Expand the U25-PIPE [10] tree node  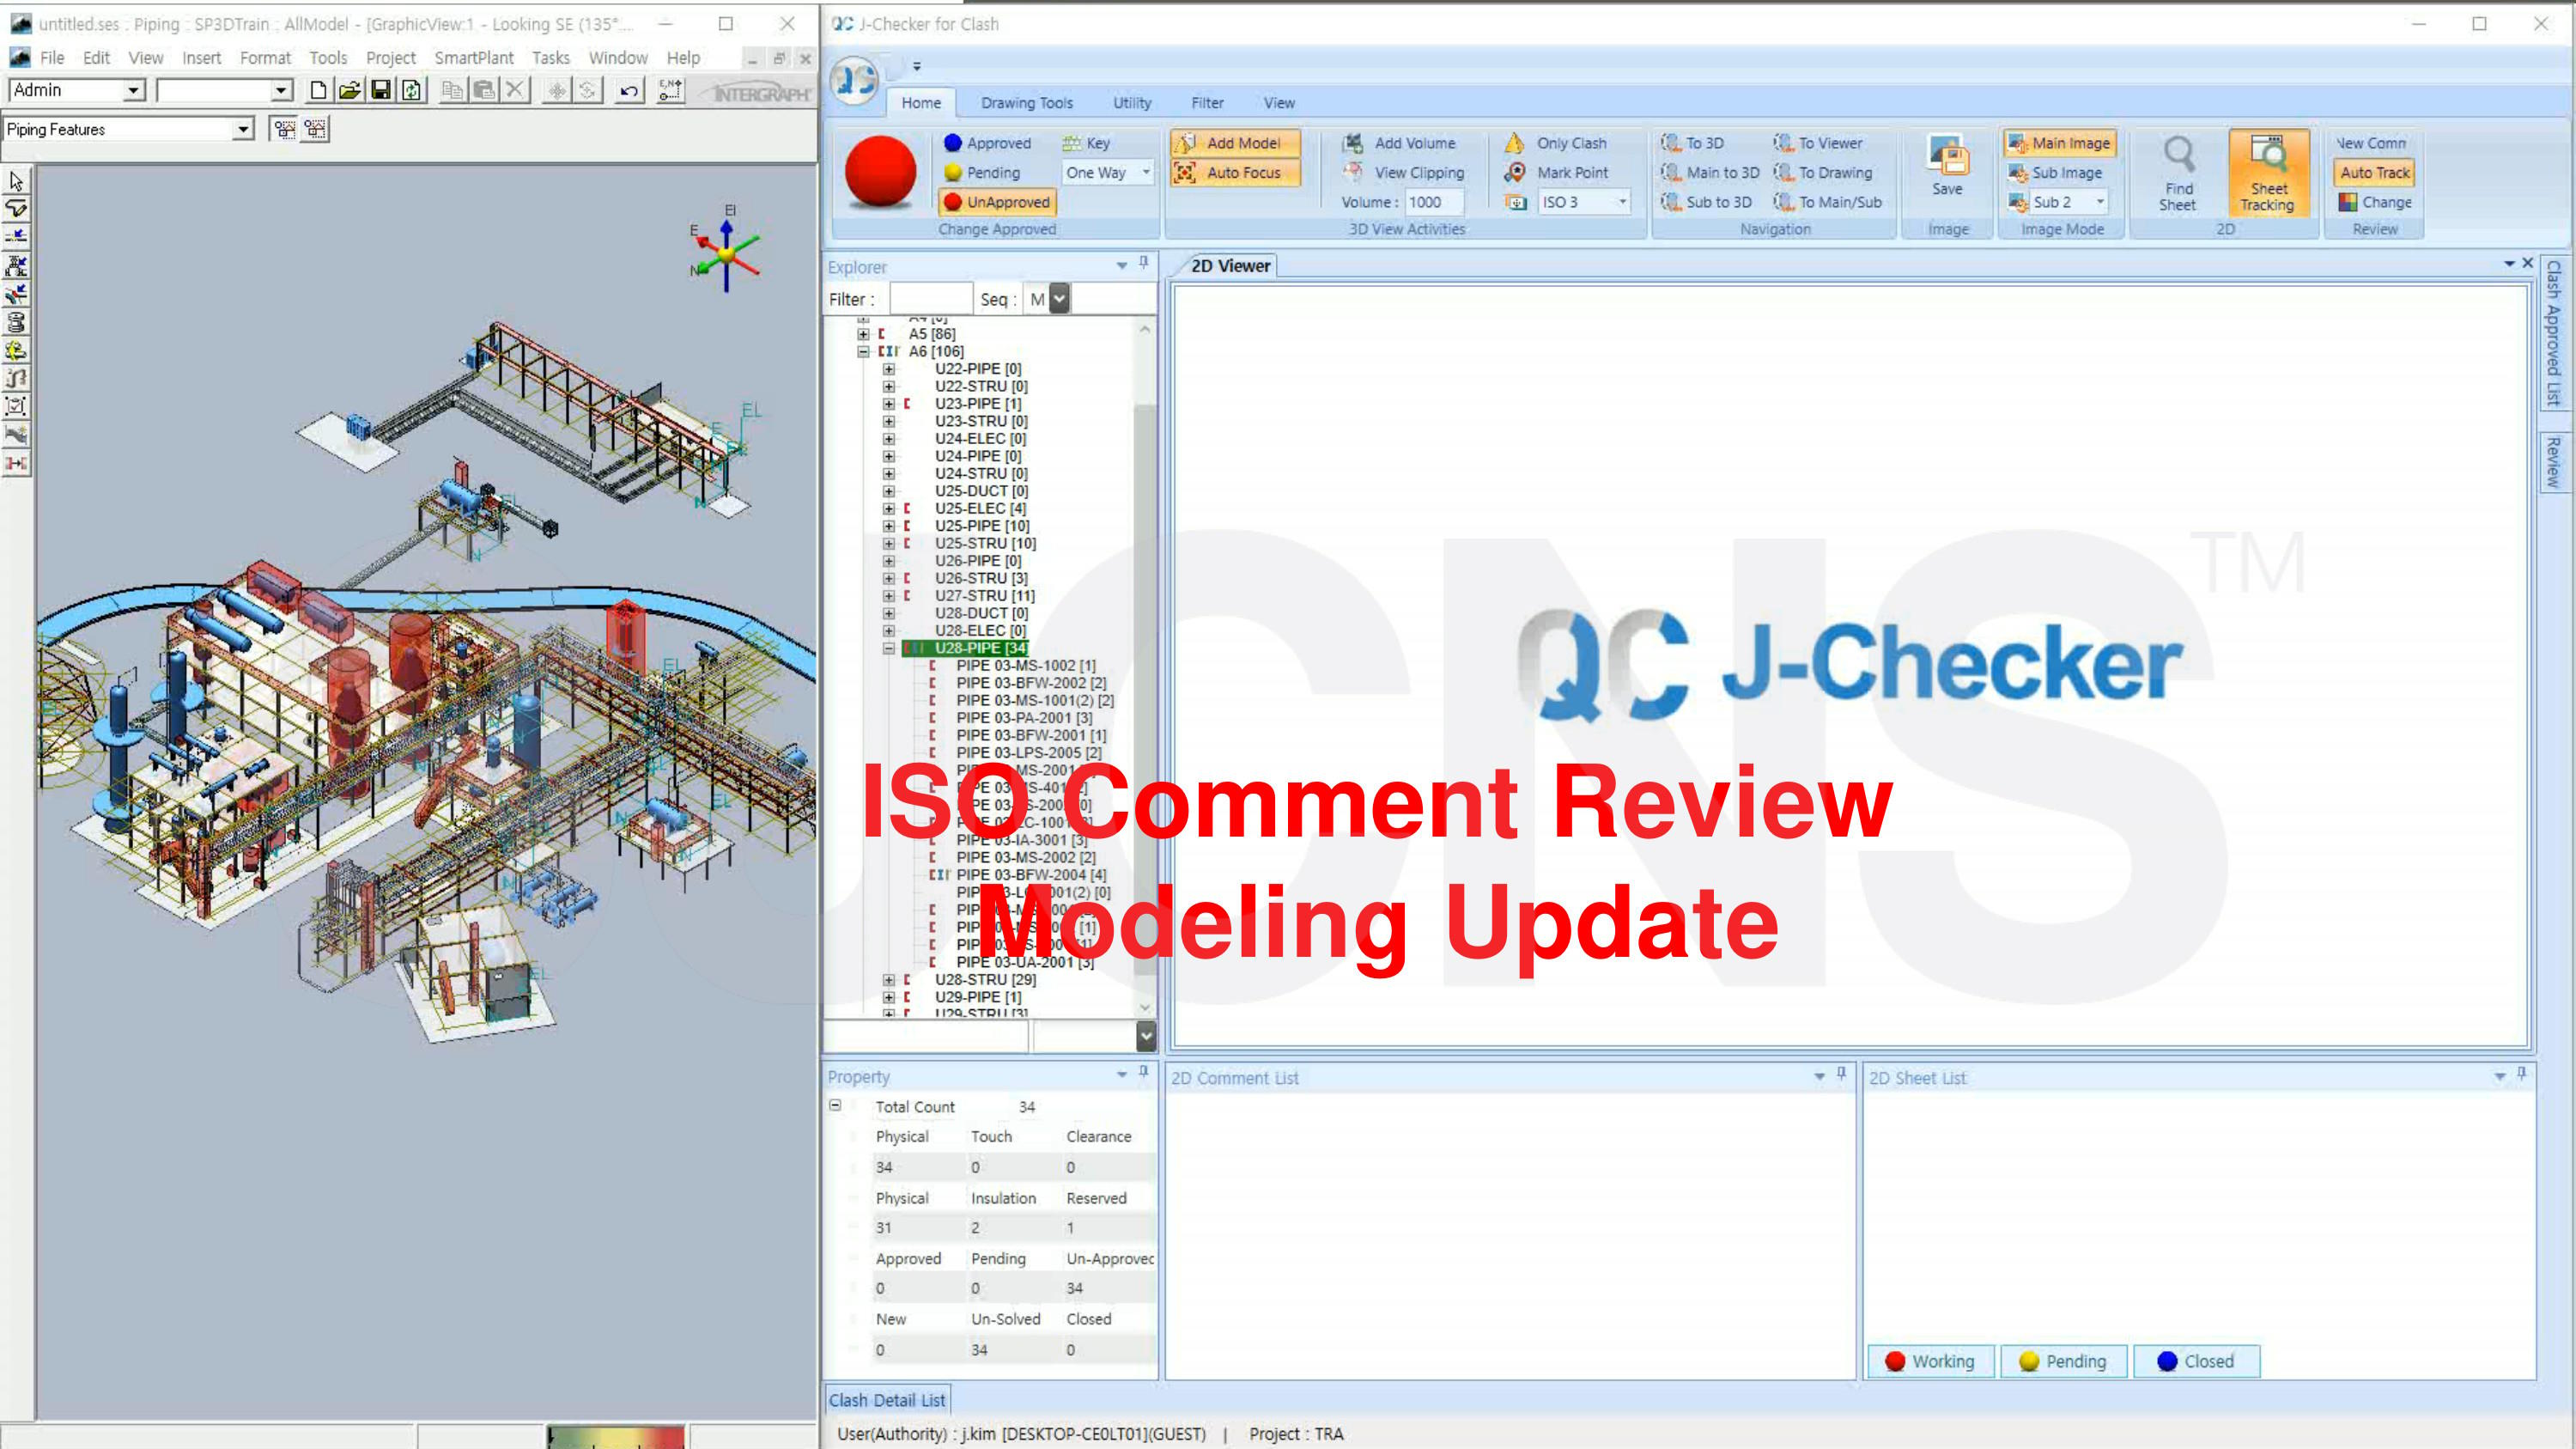[x=888, y=526]
